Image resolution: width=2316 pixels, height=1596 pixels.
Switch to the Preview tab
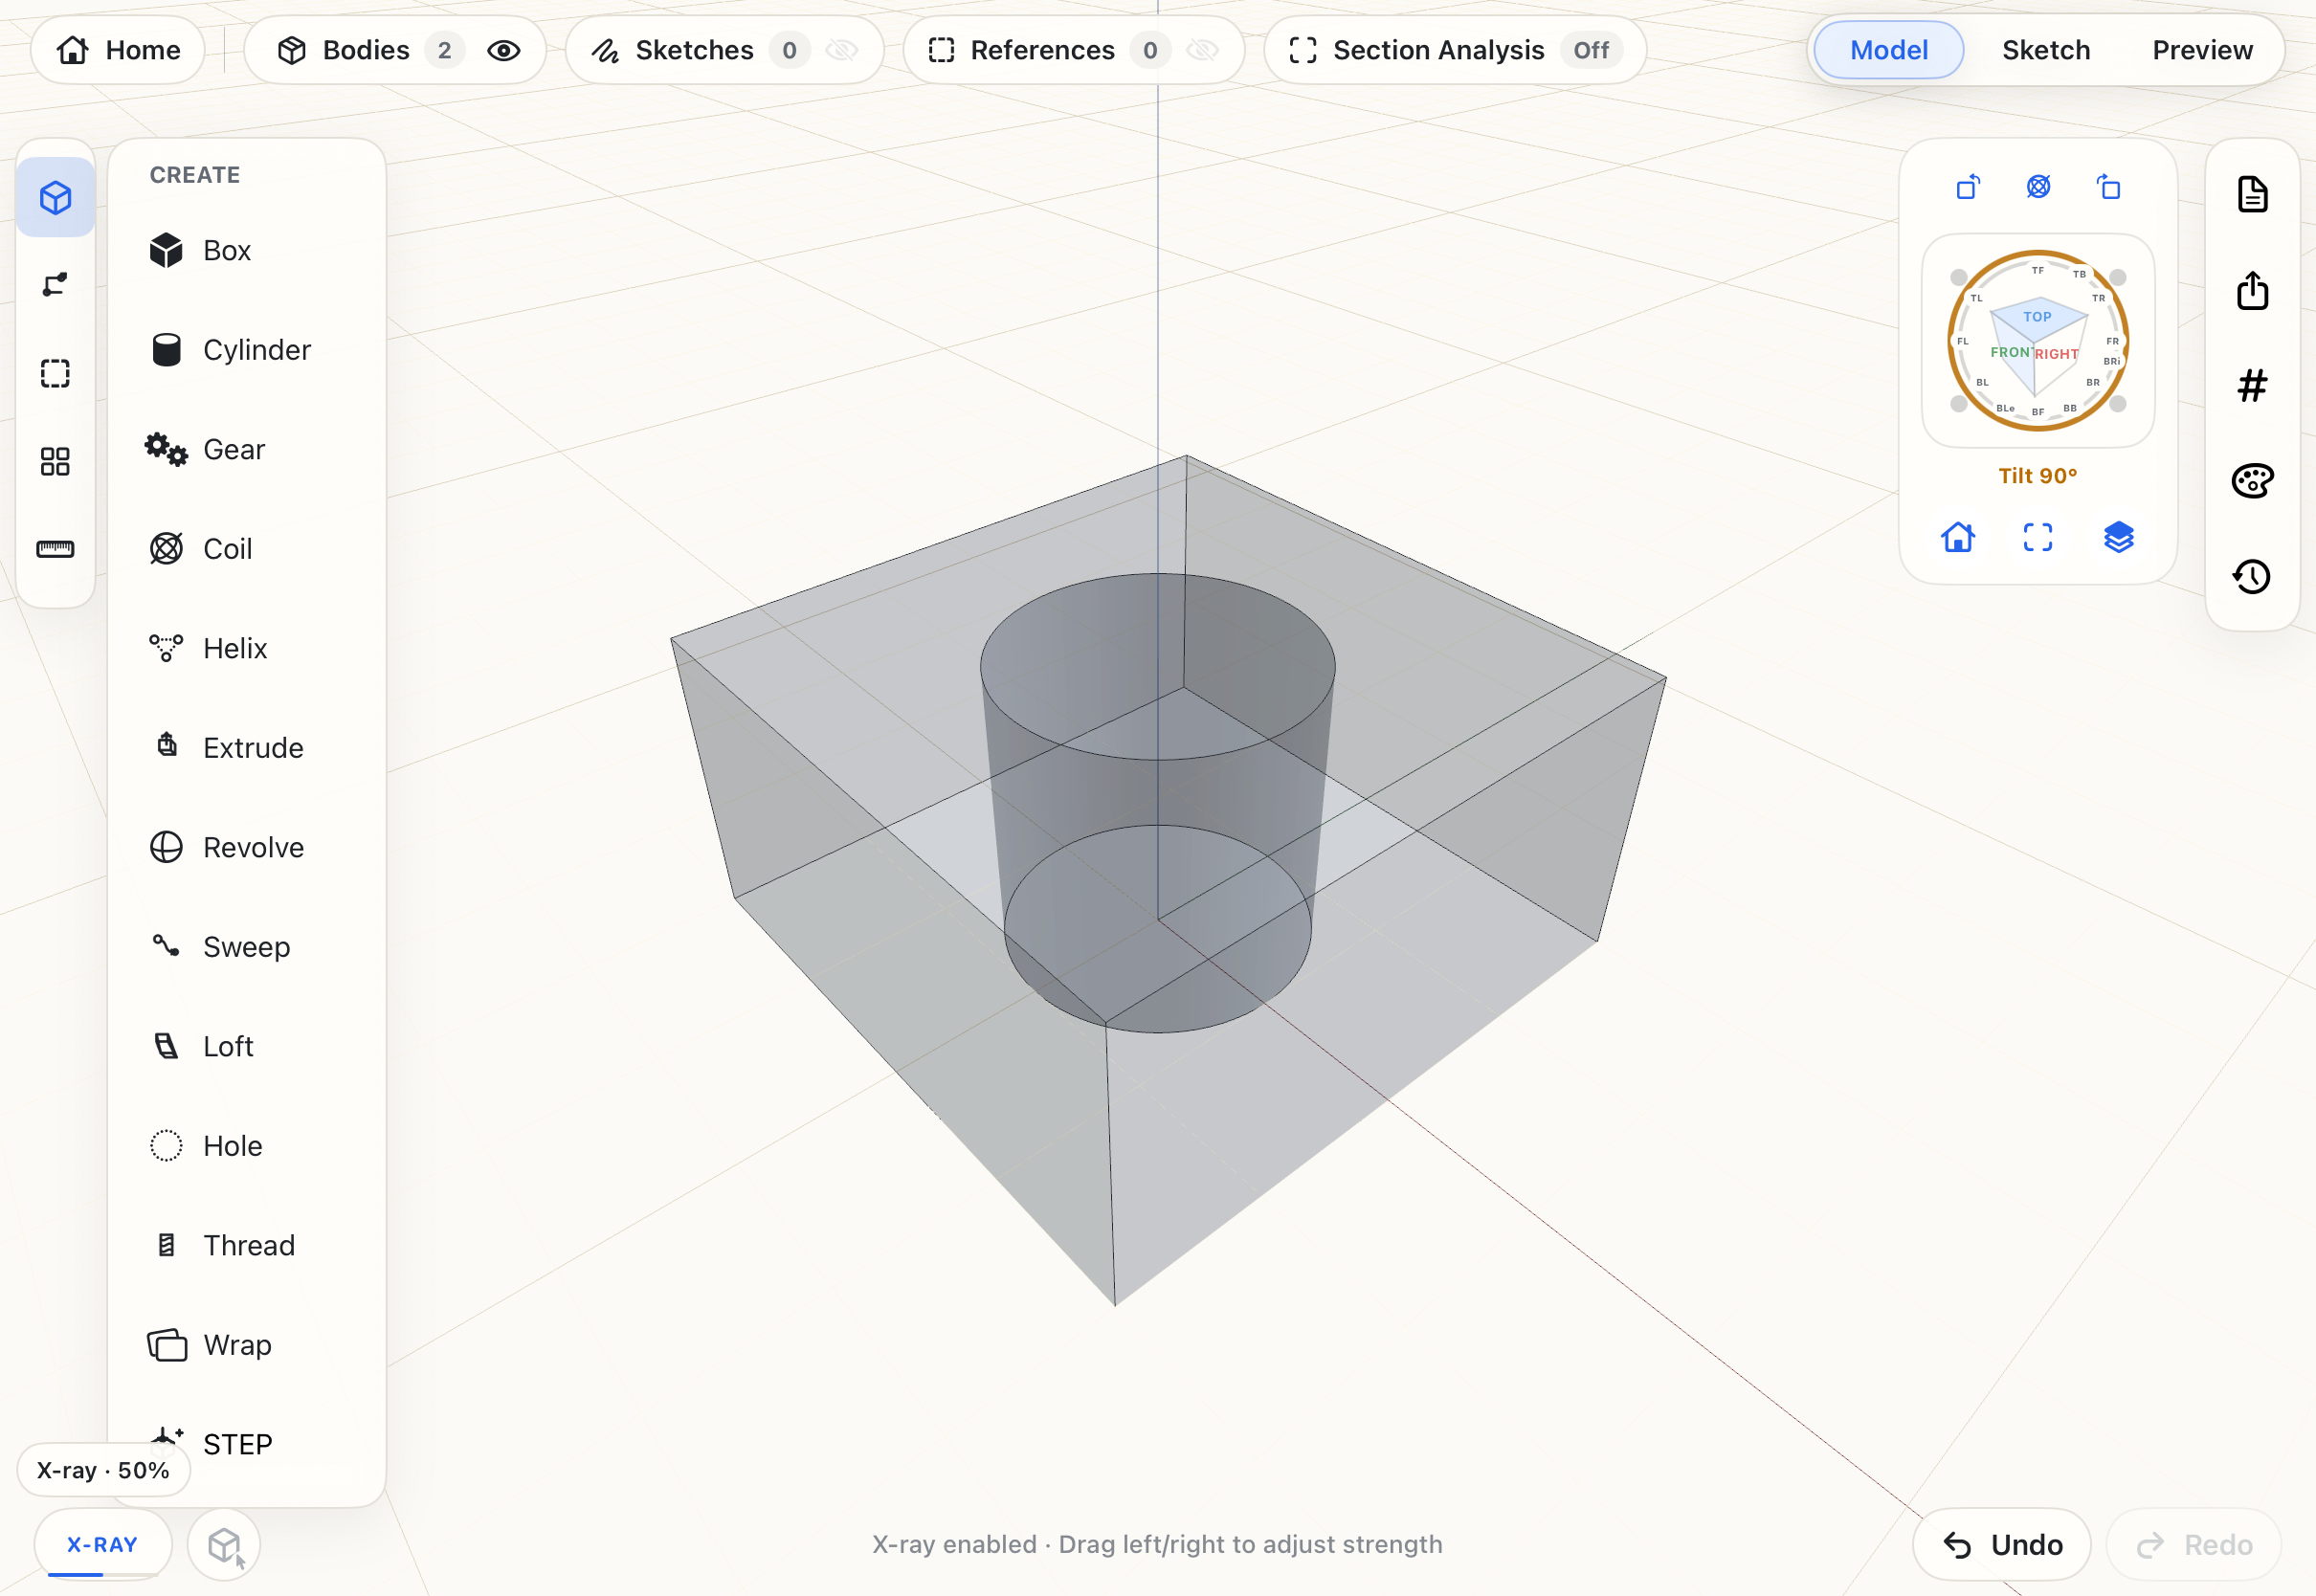[x=2202, y=50]
